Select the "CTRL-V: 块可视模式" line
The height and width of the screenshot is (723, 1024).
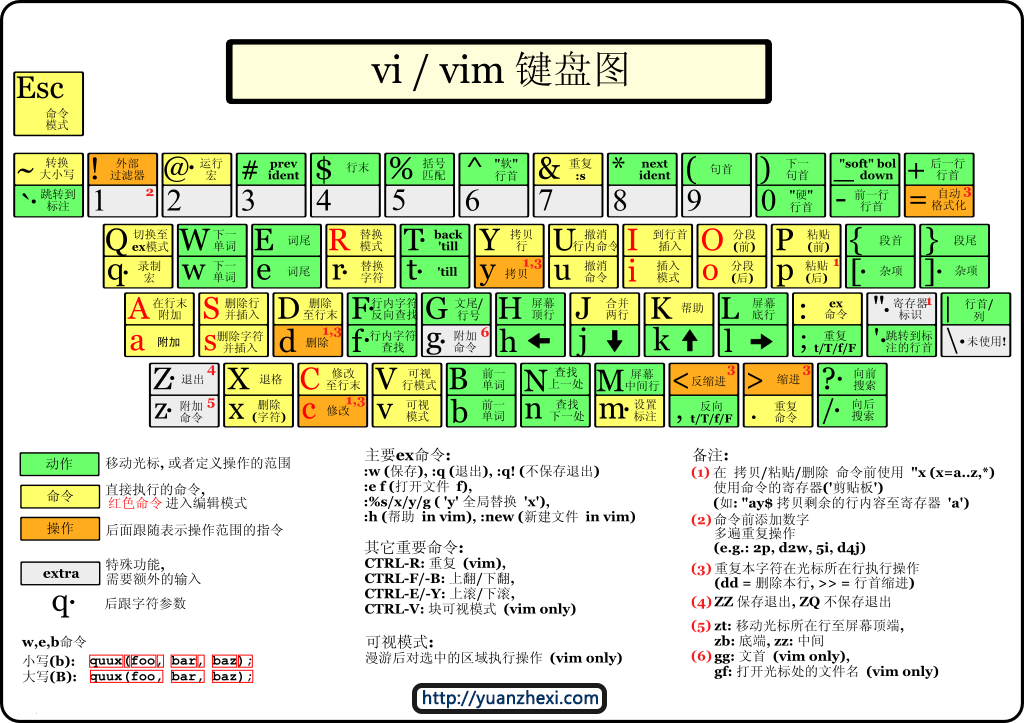470,609
